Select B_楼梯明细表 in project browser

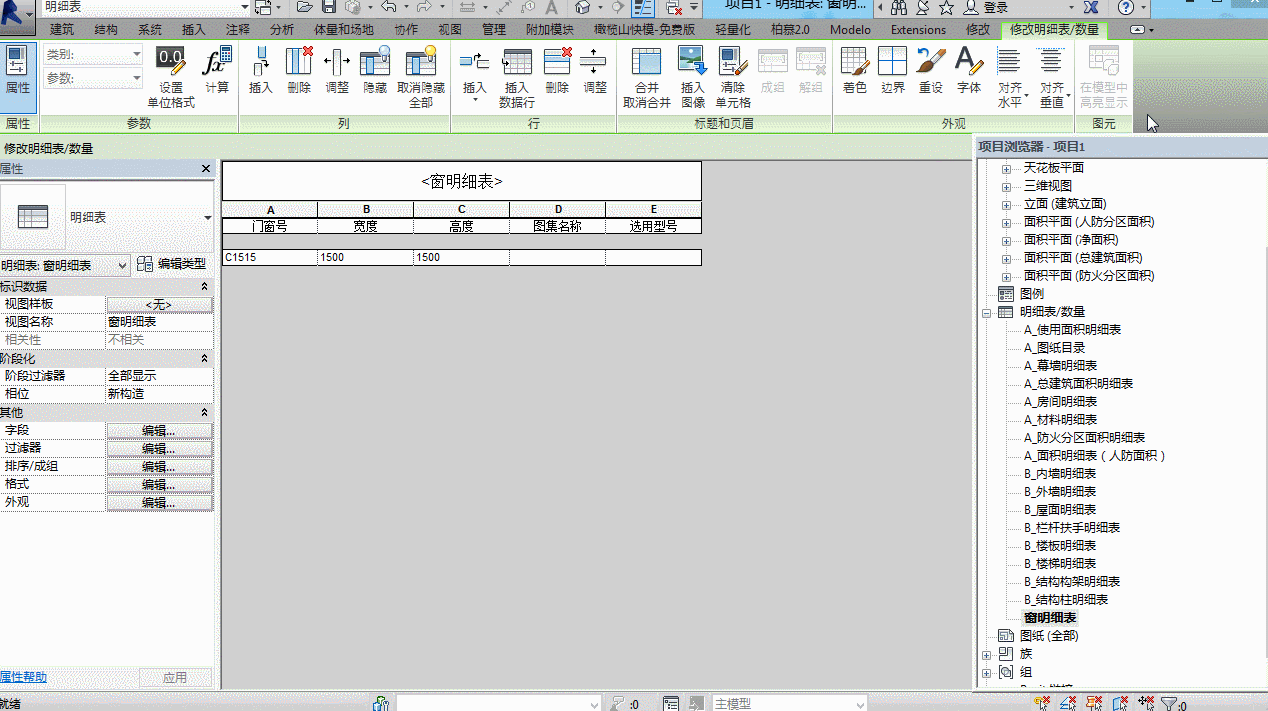1060,564
